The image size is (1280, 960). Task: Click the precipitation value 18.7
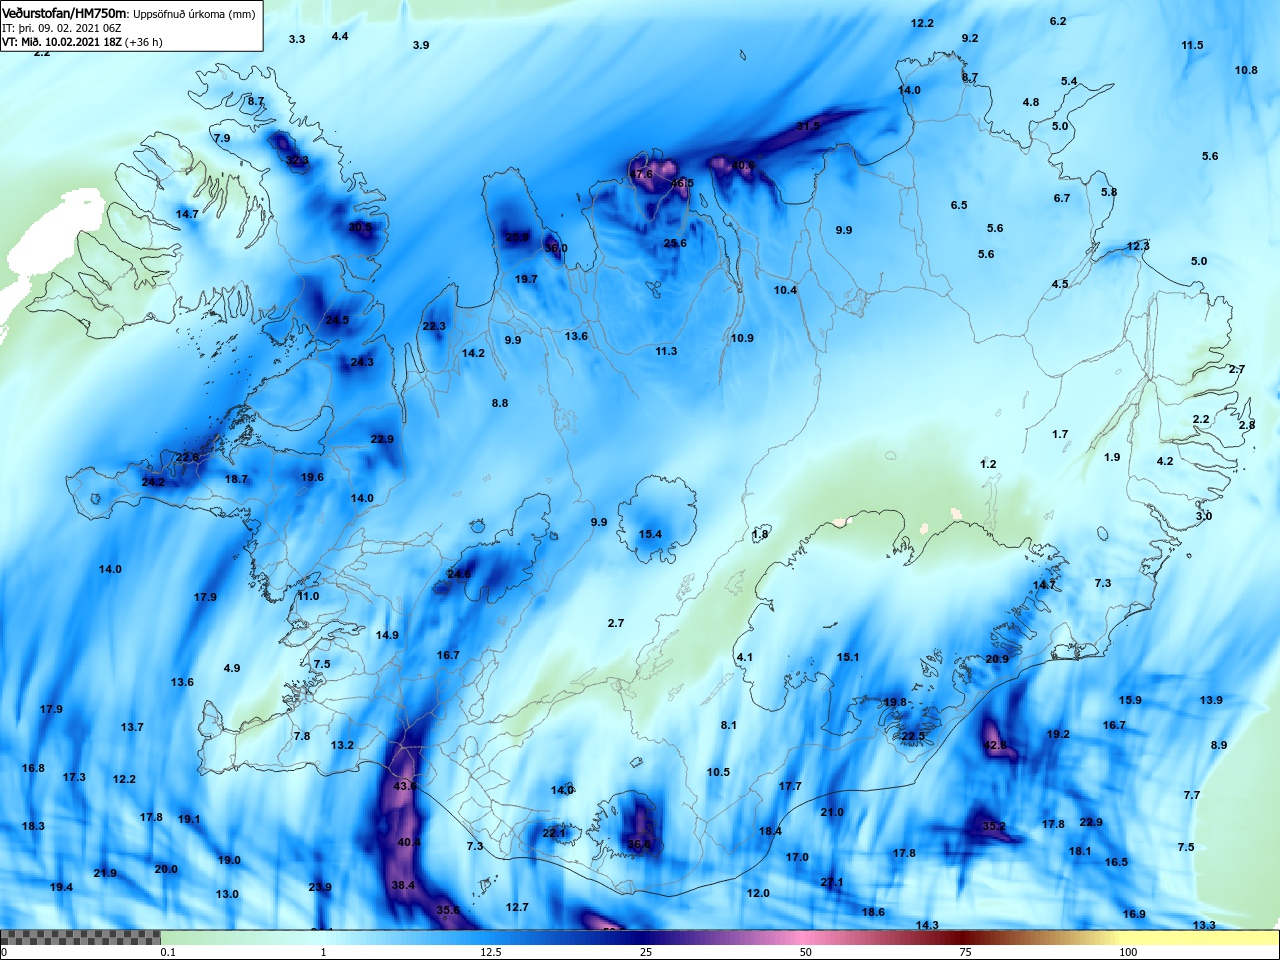(x=236, y=479)
